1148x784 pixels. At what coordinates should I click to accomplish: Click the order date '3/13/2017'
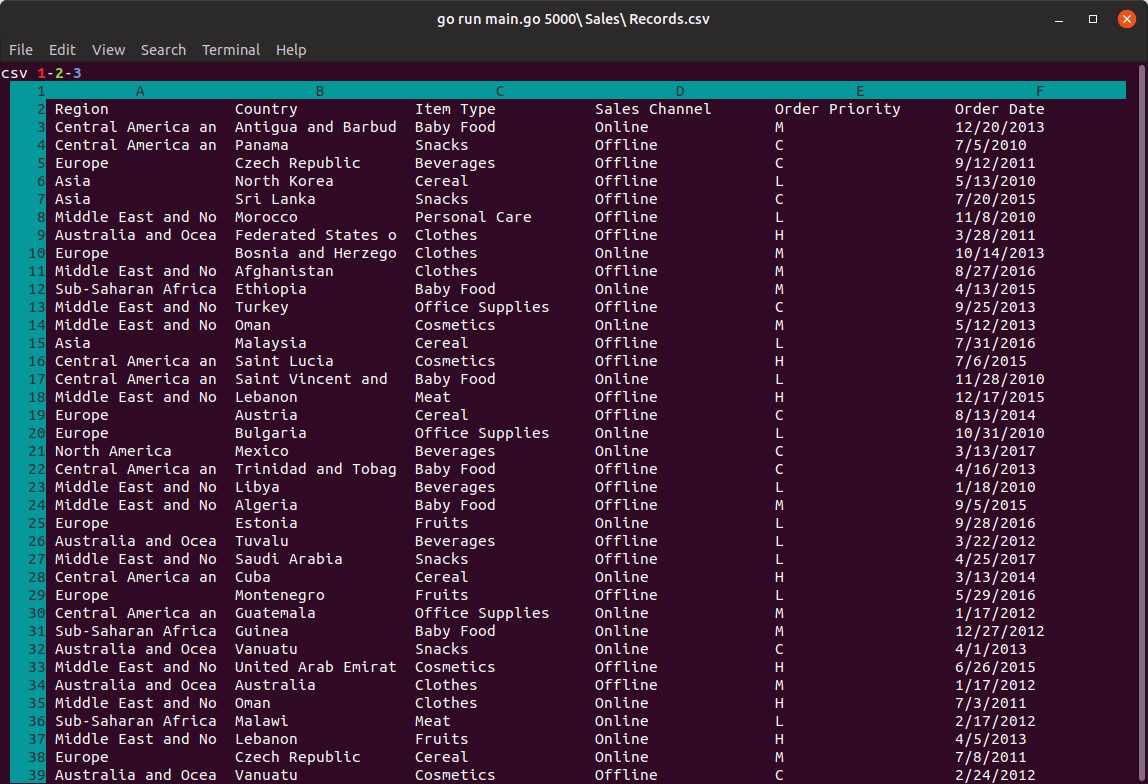point(995,451)
